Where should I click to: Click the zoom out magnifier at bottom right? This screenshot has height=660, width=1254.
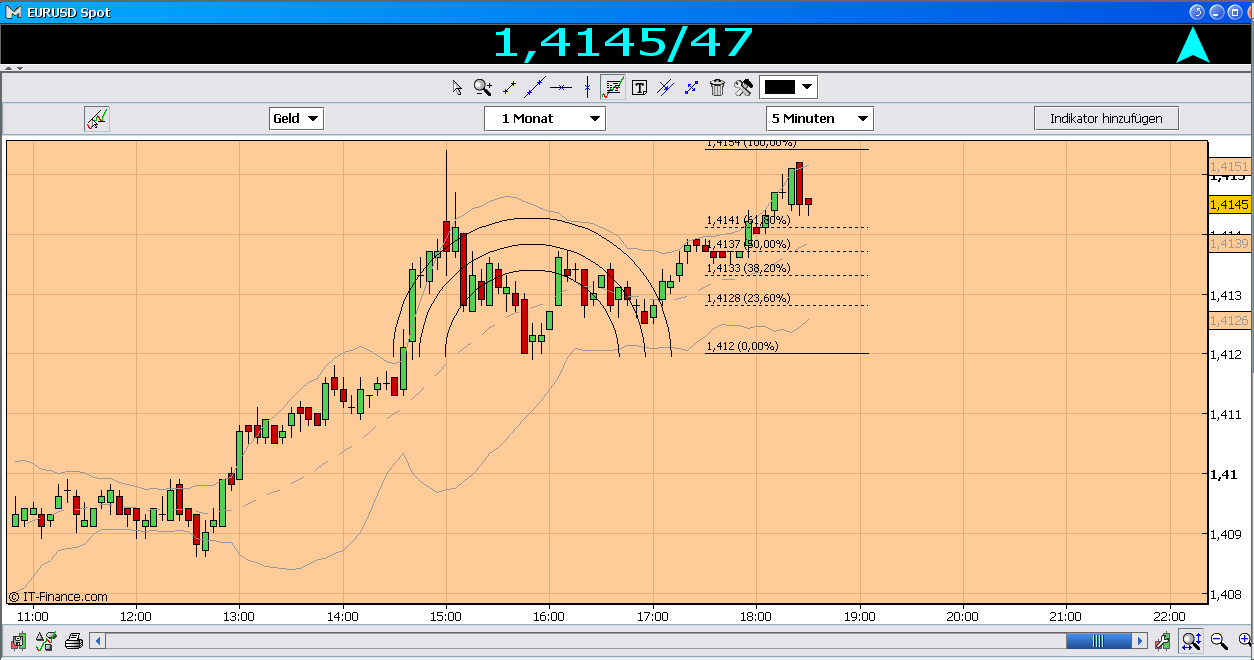pyautogui.click(x=1219, y=641)
